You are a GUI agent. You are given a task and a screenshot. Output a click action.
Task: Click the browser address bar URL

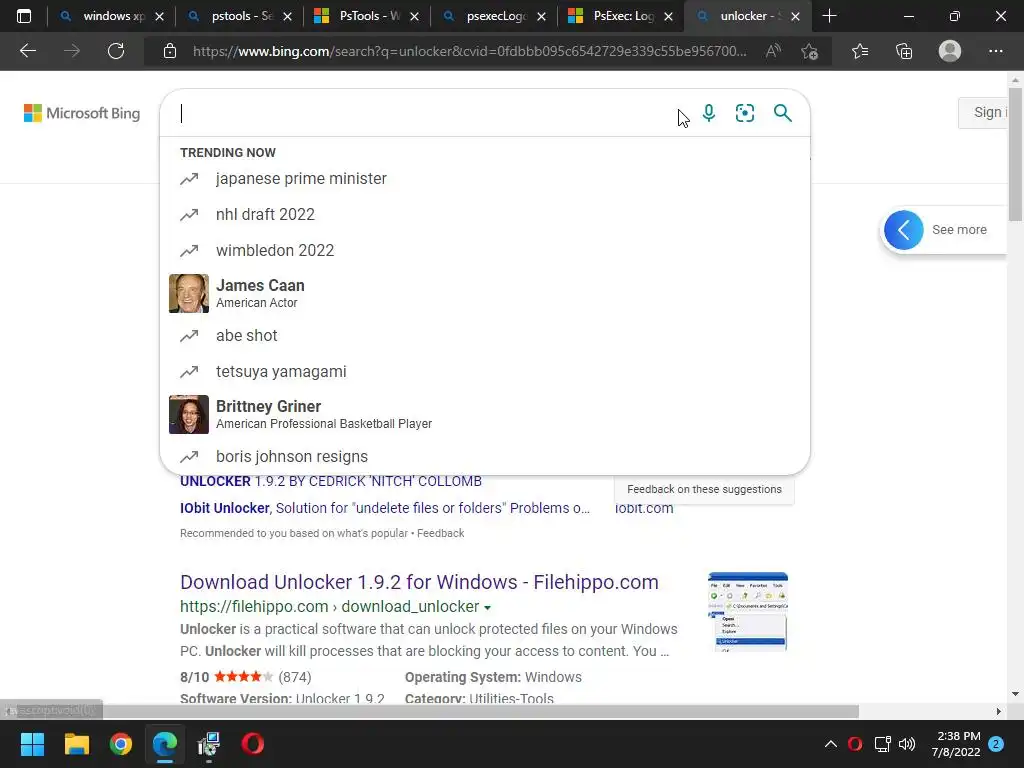point(469,51)
